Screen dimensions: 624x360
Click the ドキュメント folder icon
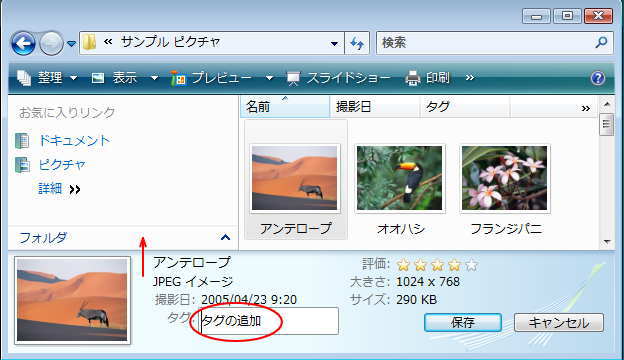(22, 141)
